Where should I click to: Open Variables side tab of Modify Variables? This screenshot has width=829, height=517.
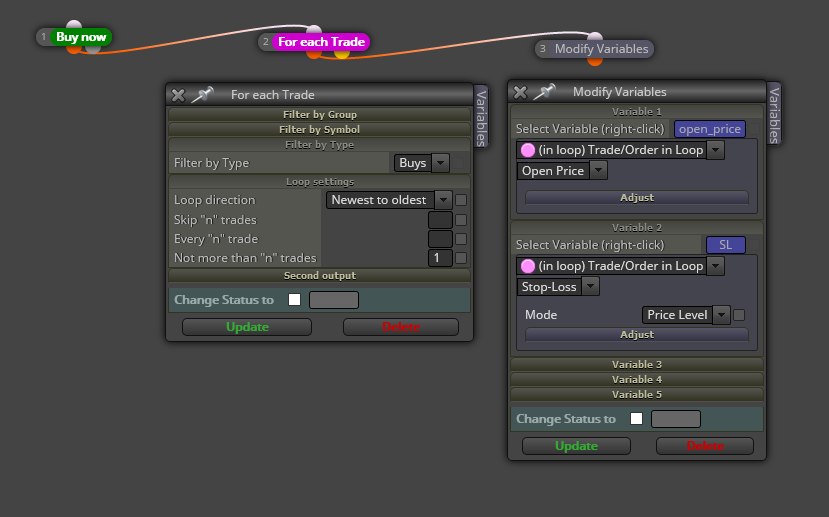[x=774, y=114]
